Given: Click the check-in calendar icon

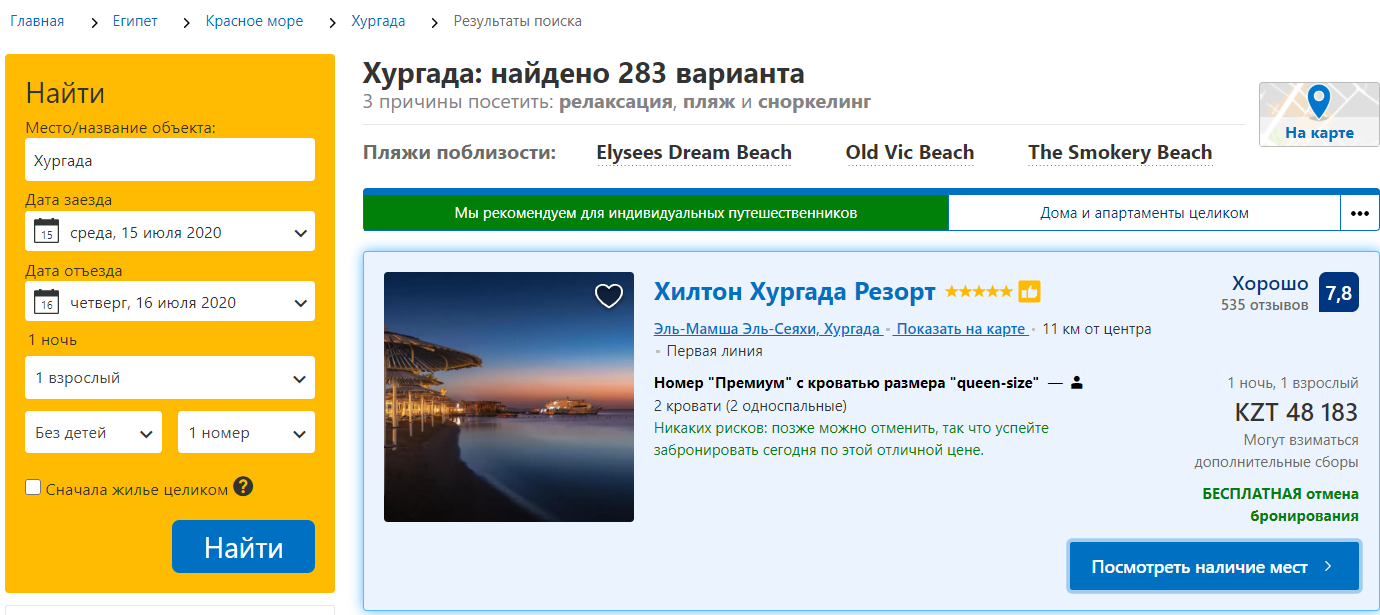Looking at the screenshot, I should click(46, 232).
